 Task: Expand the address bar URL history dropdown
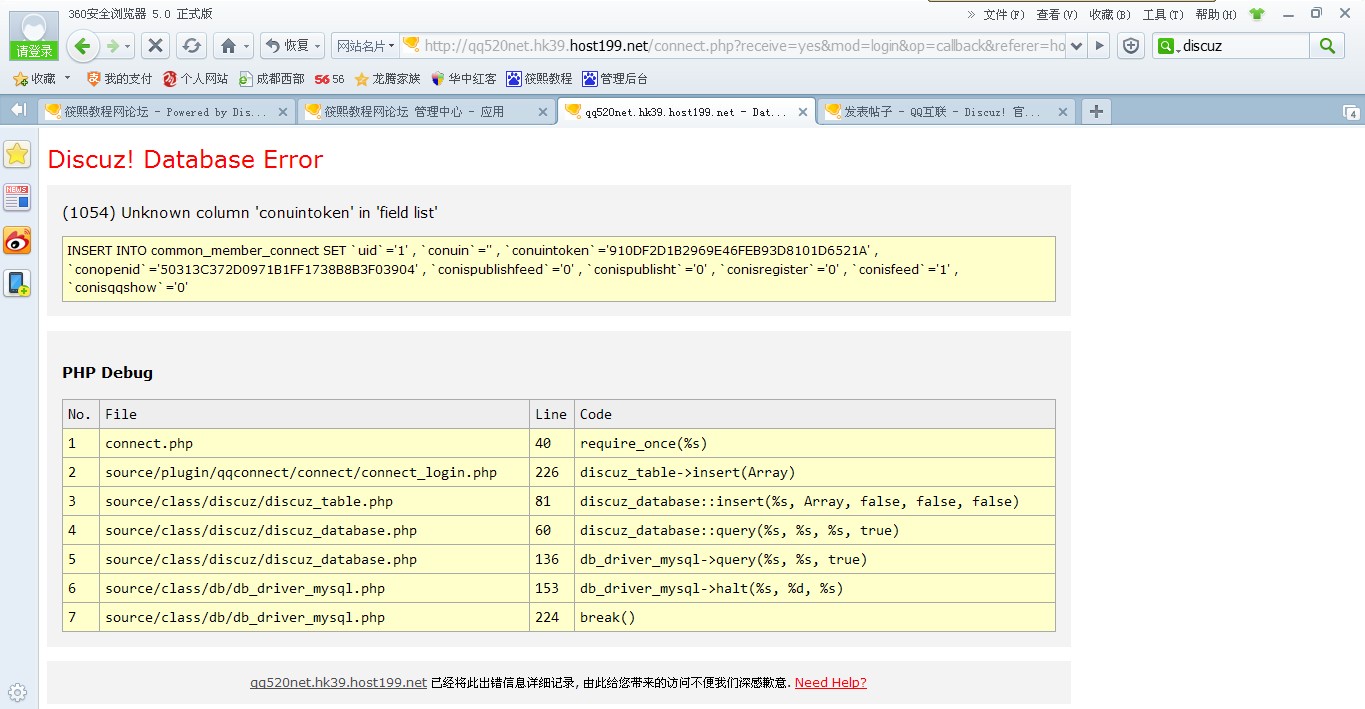(x=1076, y=46)
